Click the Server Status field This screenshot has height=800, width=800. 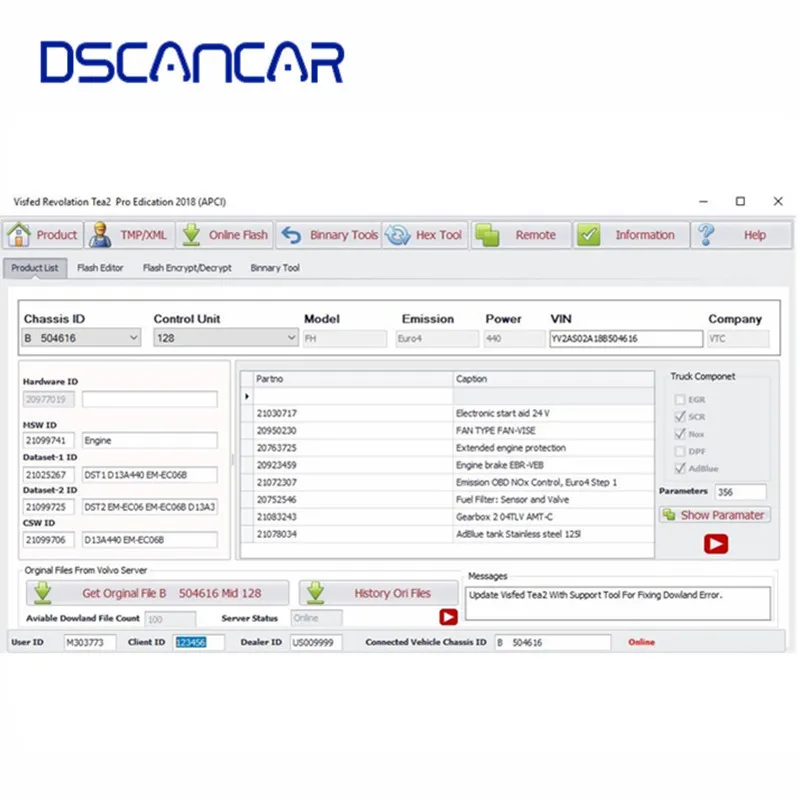[x=316, y=618]
